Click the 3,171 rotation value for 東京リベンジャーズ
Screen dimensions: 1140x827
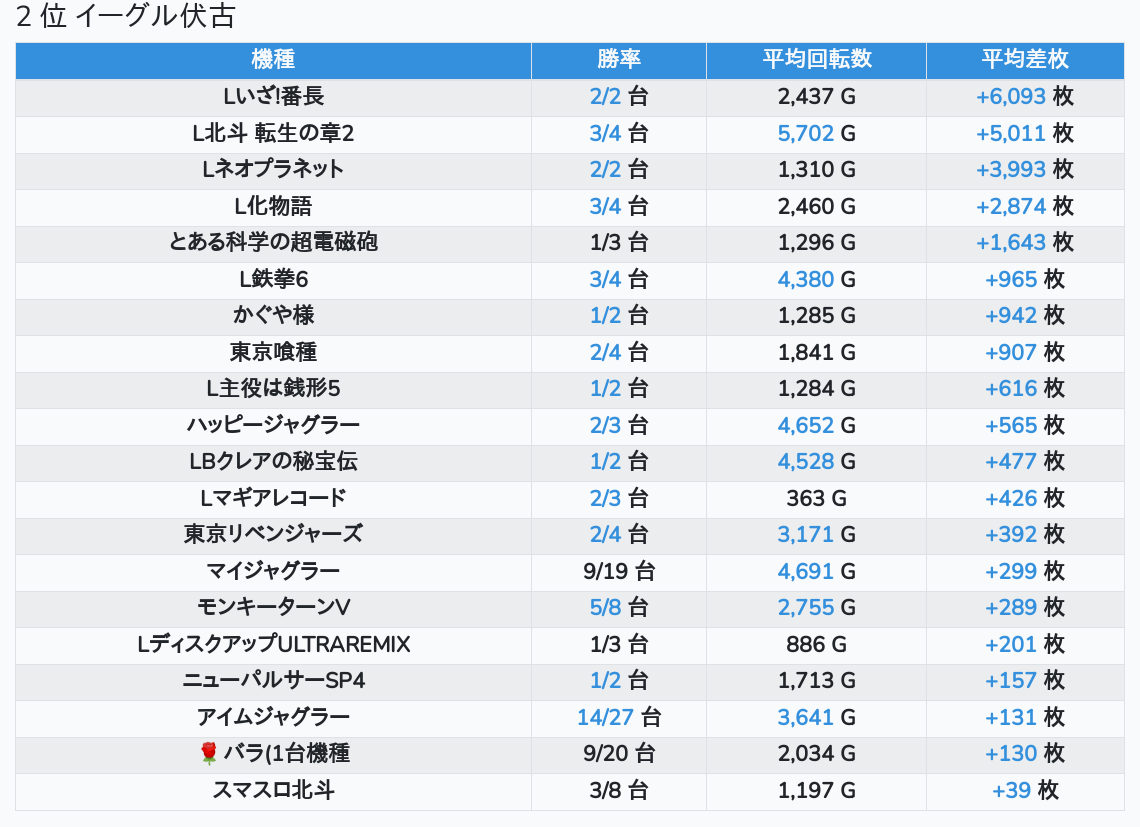805,535
